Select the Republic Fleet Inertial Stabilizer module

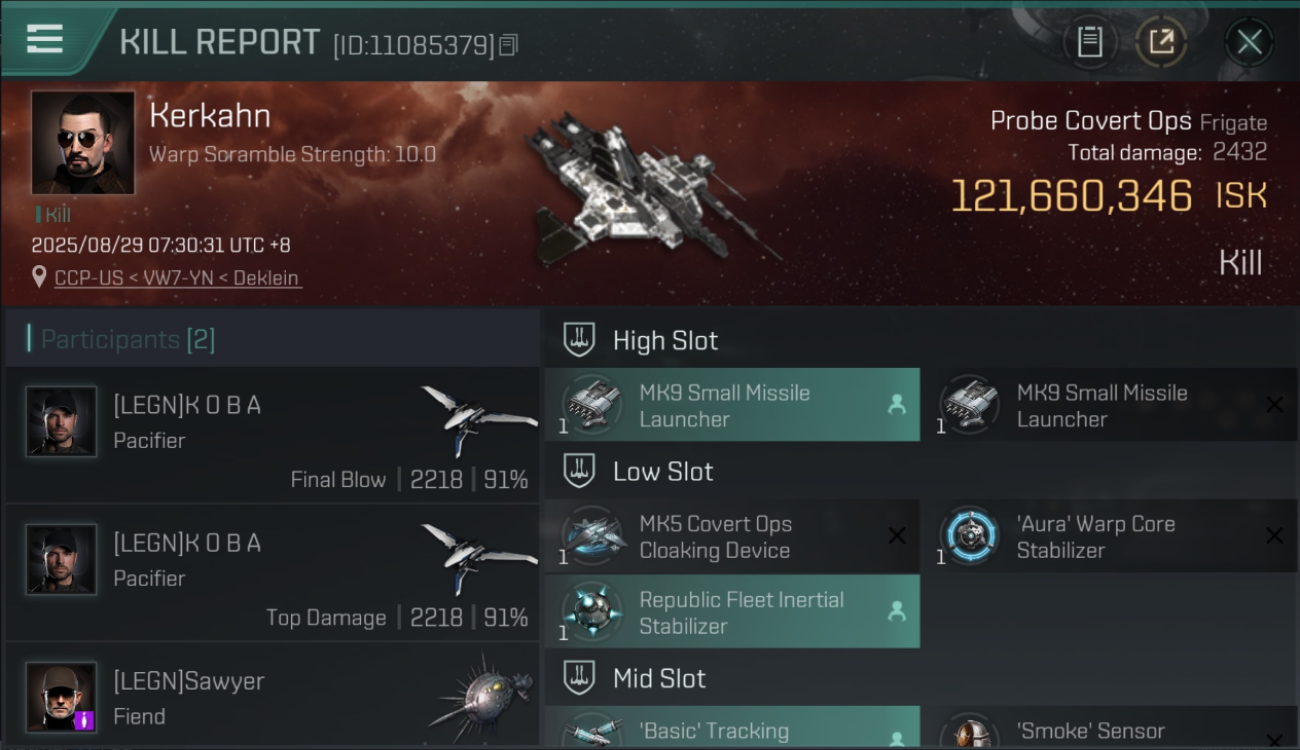tap(732, 612)
